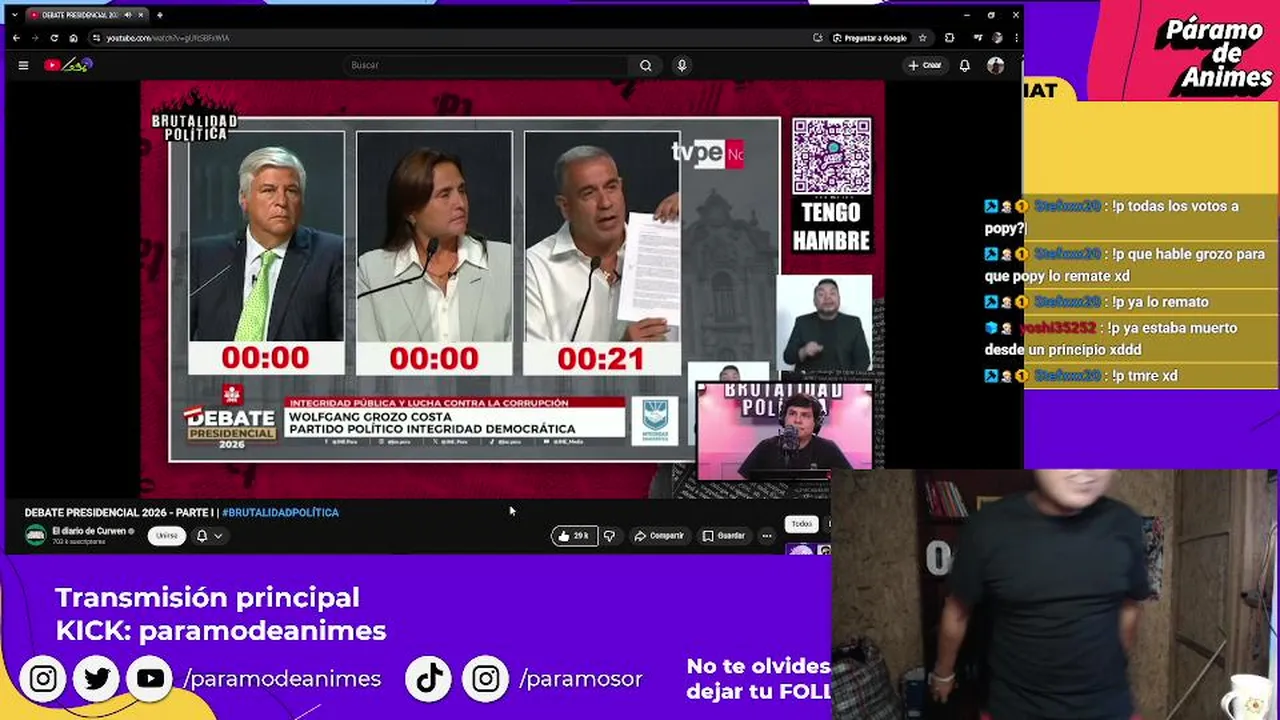Open YouTube icon in overlay footer
The image size is (1280, 720).
click(151, 679)
